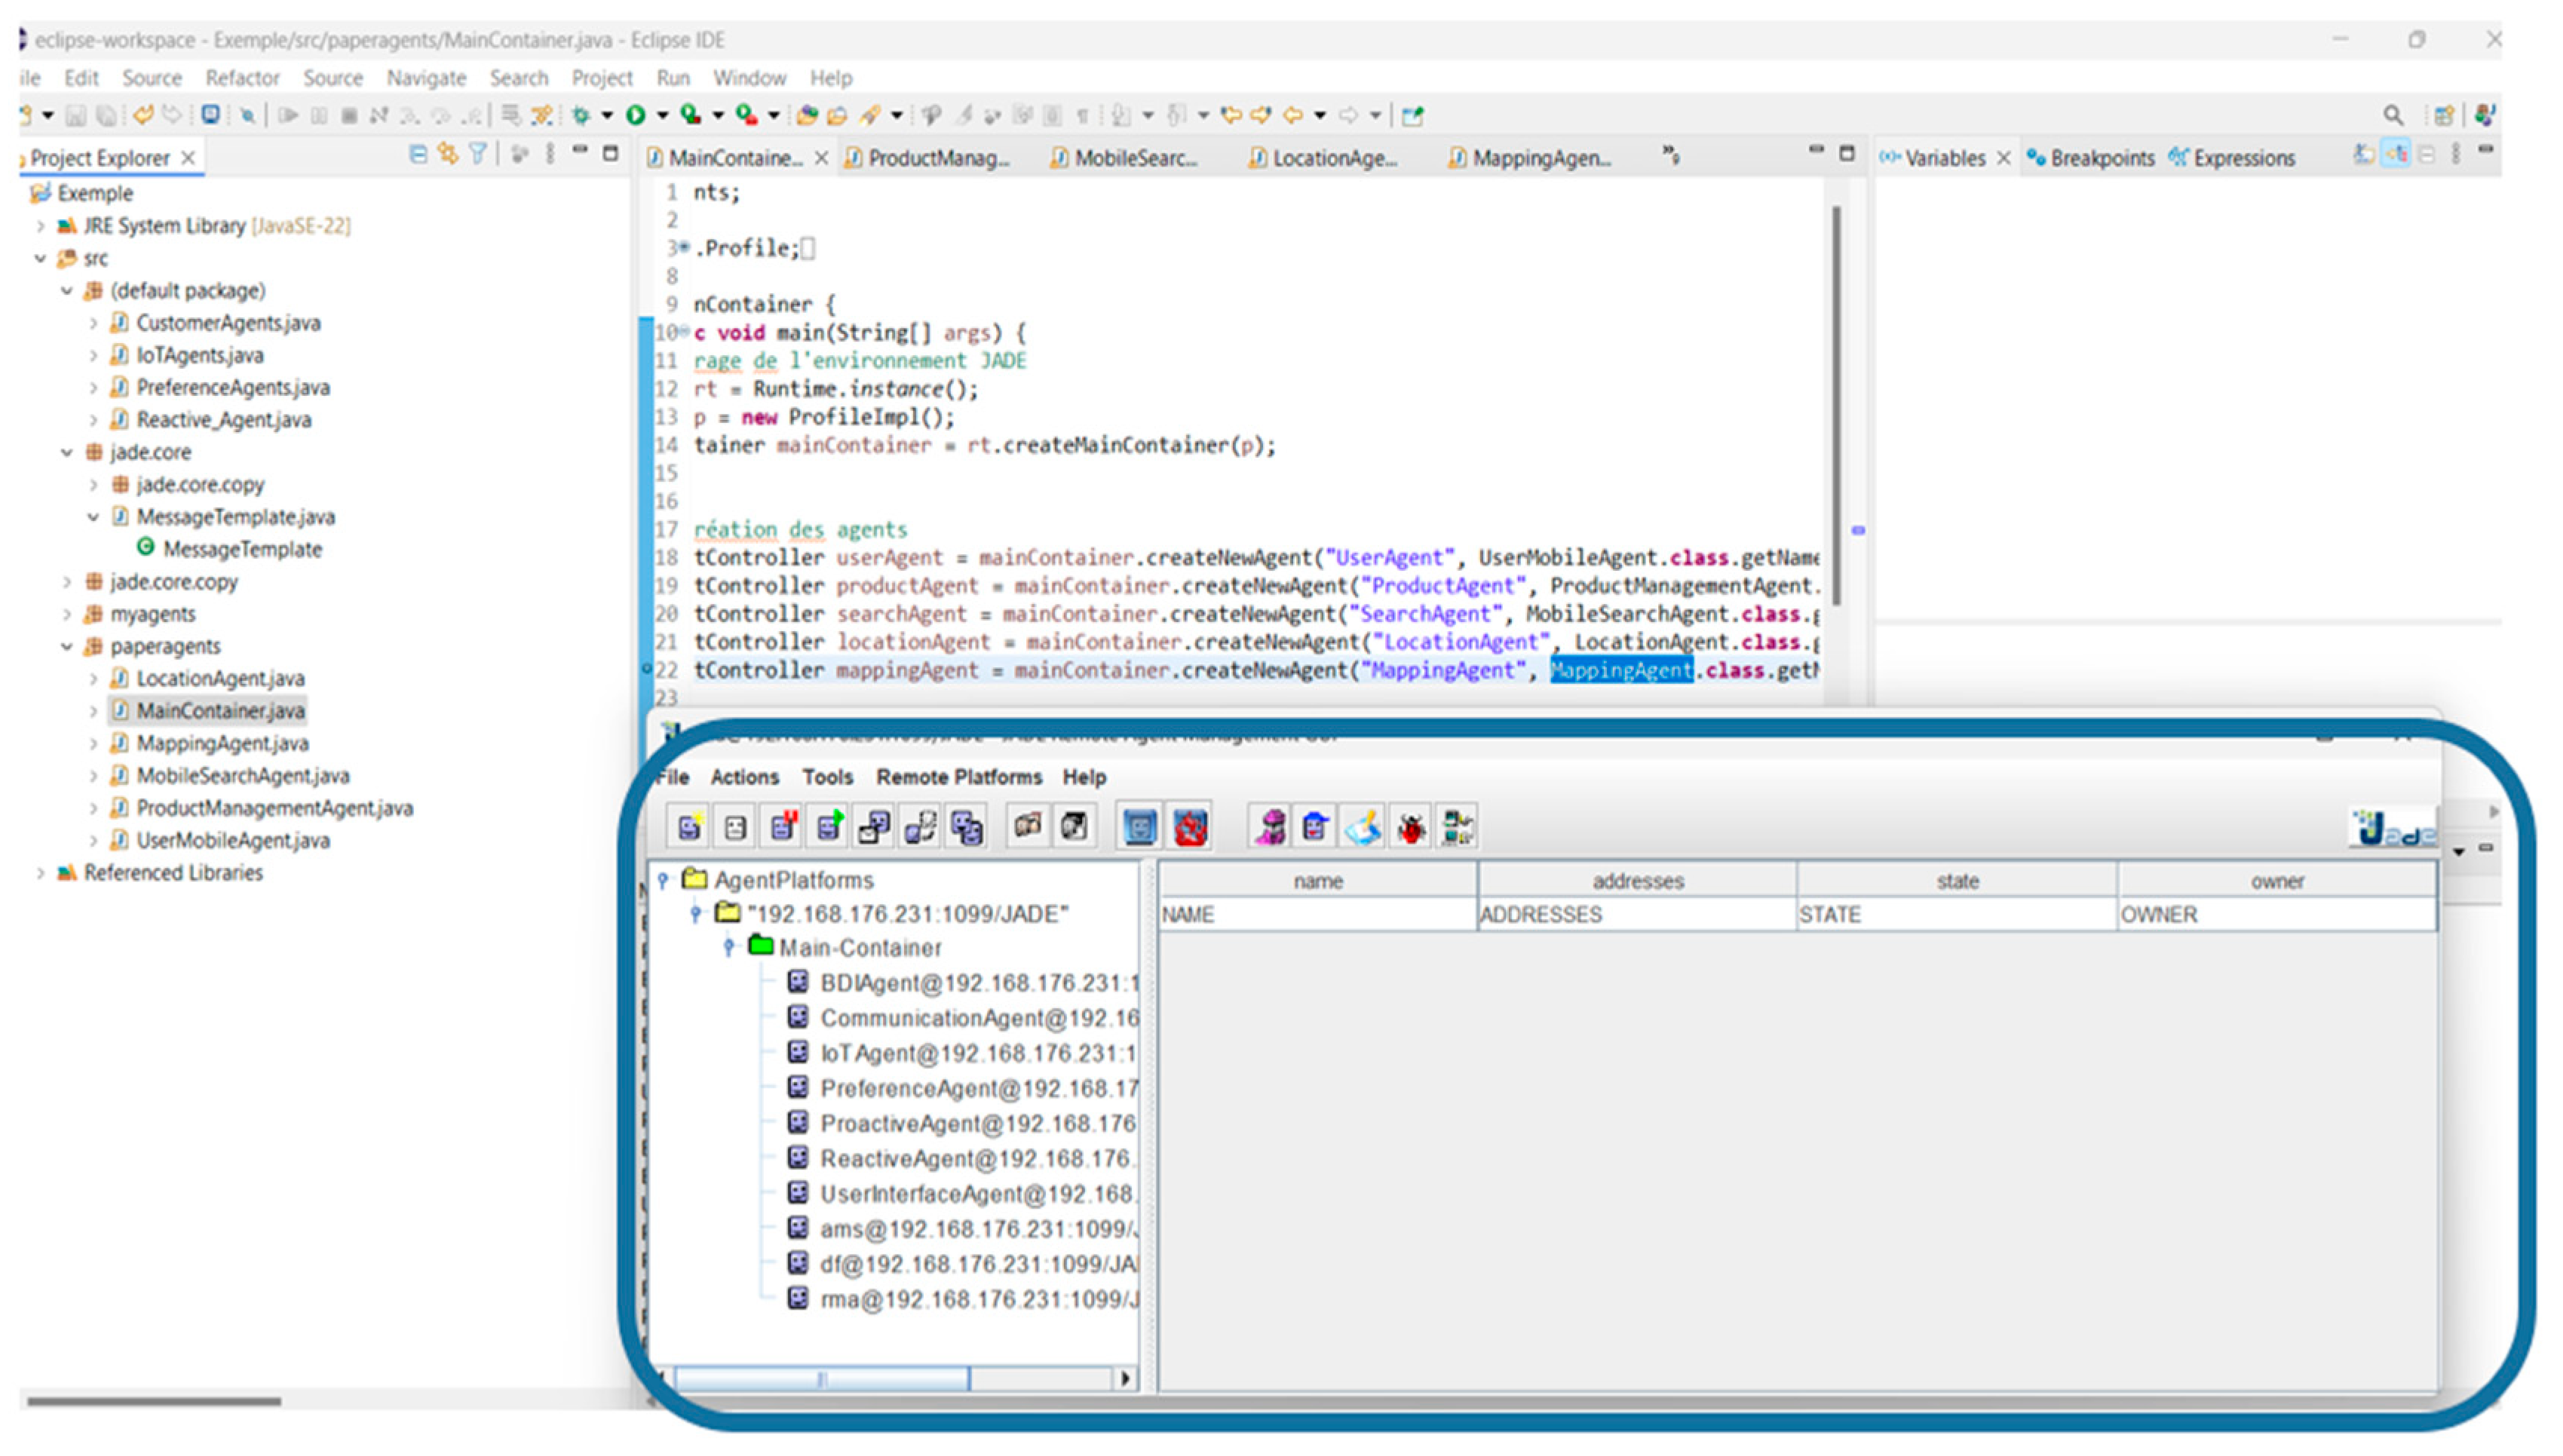
Task: Open the Introspector (red bug) agent icon
Action: [x=1411, y=827]
